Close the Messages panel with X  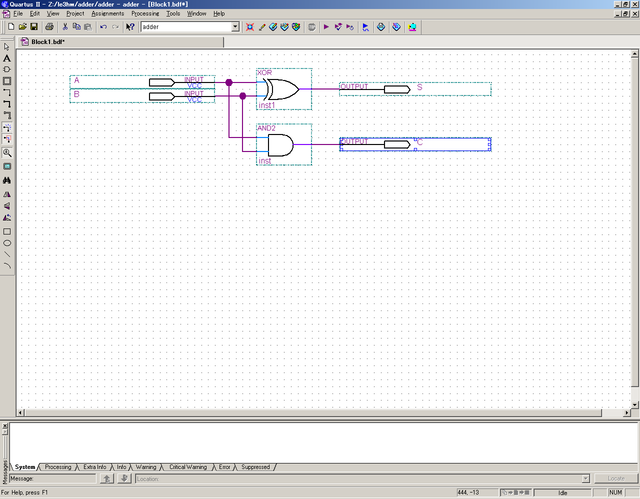[x=5, y=426]
